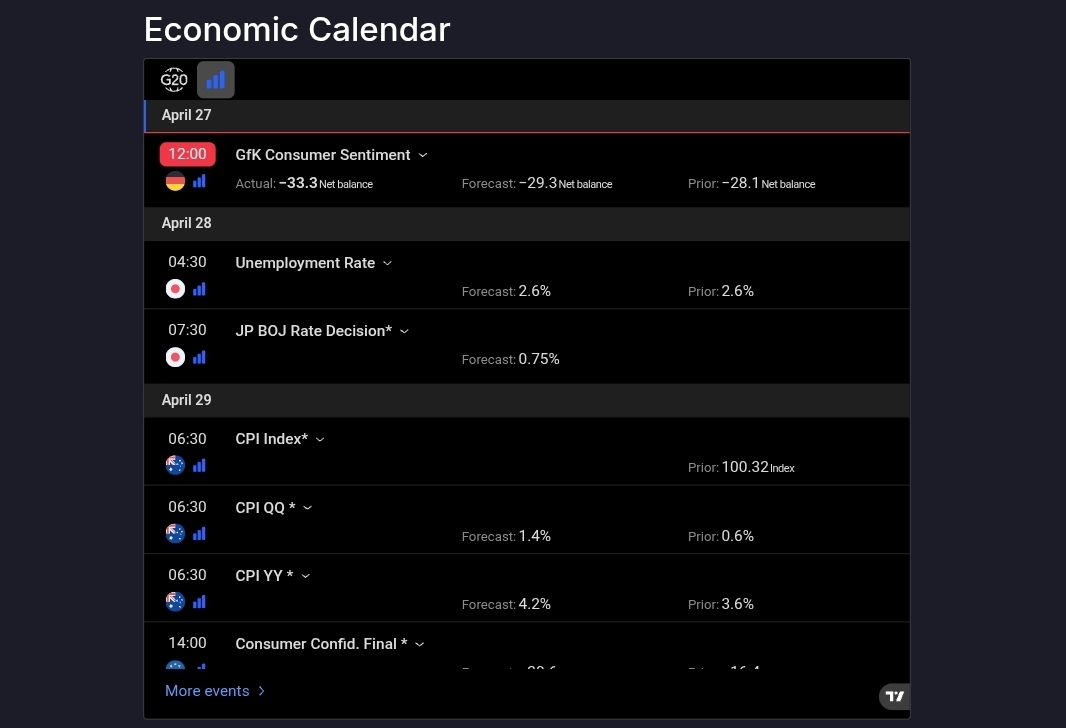1066x728 pixels.
Task: Click Japan flag beside BOJ Rate Decision
Action: point(175,357)
